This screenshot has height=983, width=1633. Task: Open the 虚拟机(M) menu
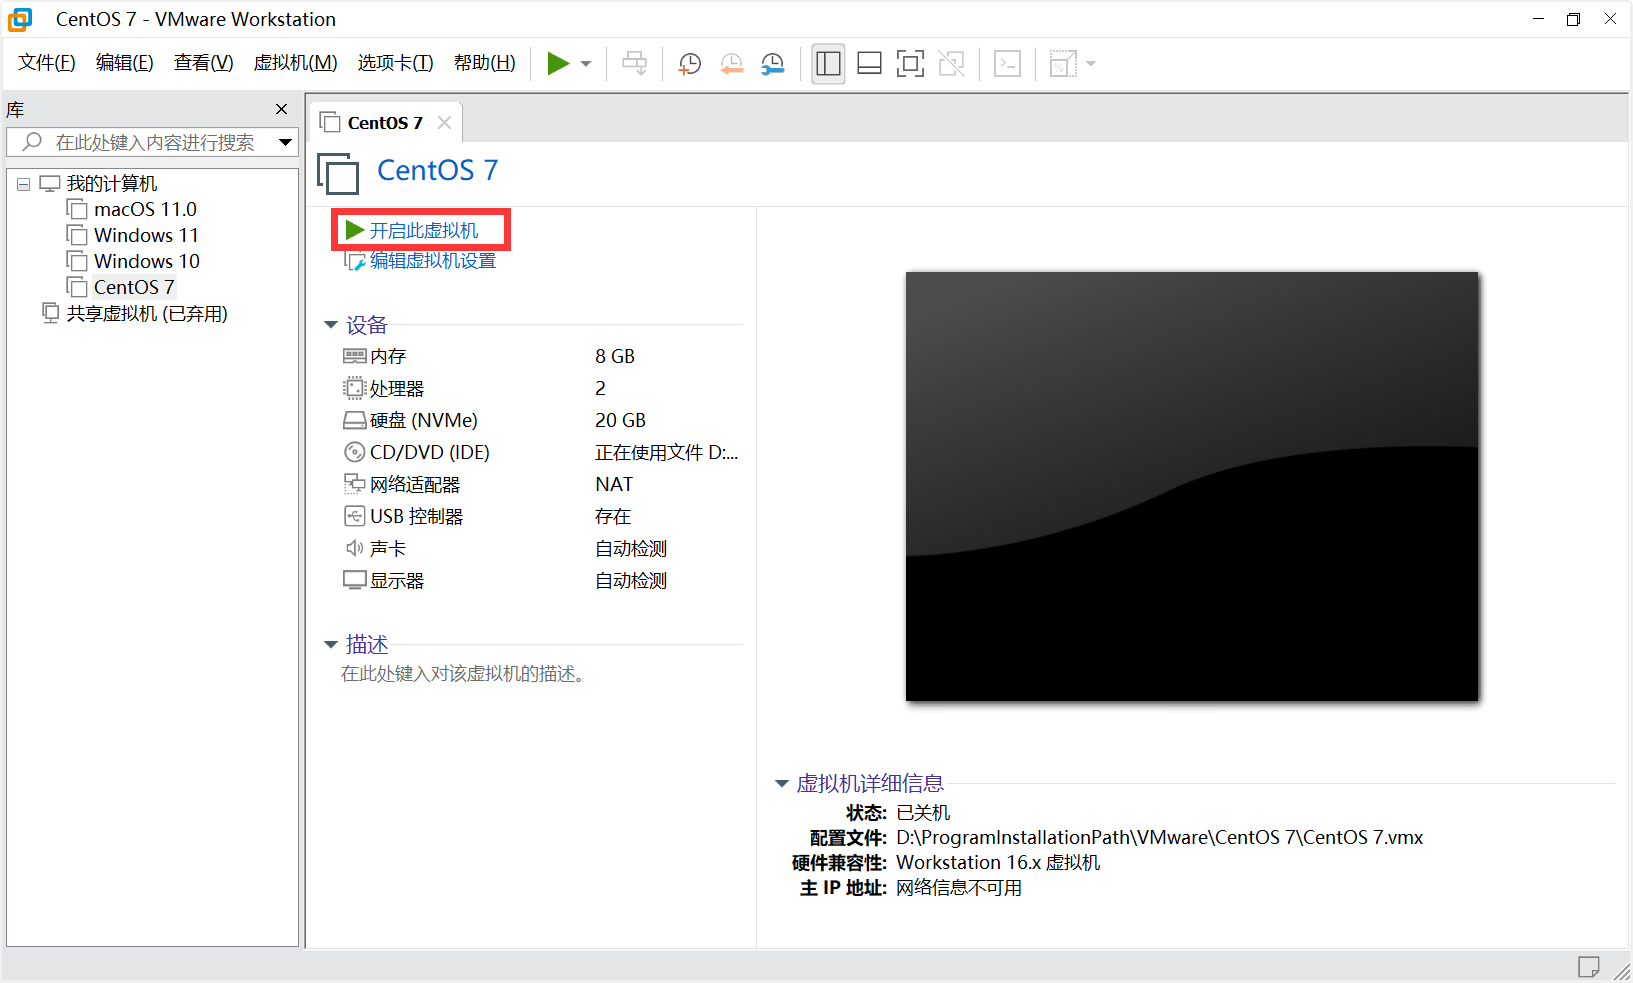click(x=294, y=62)
